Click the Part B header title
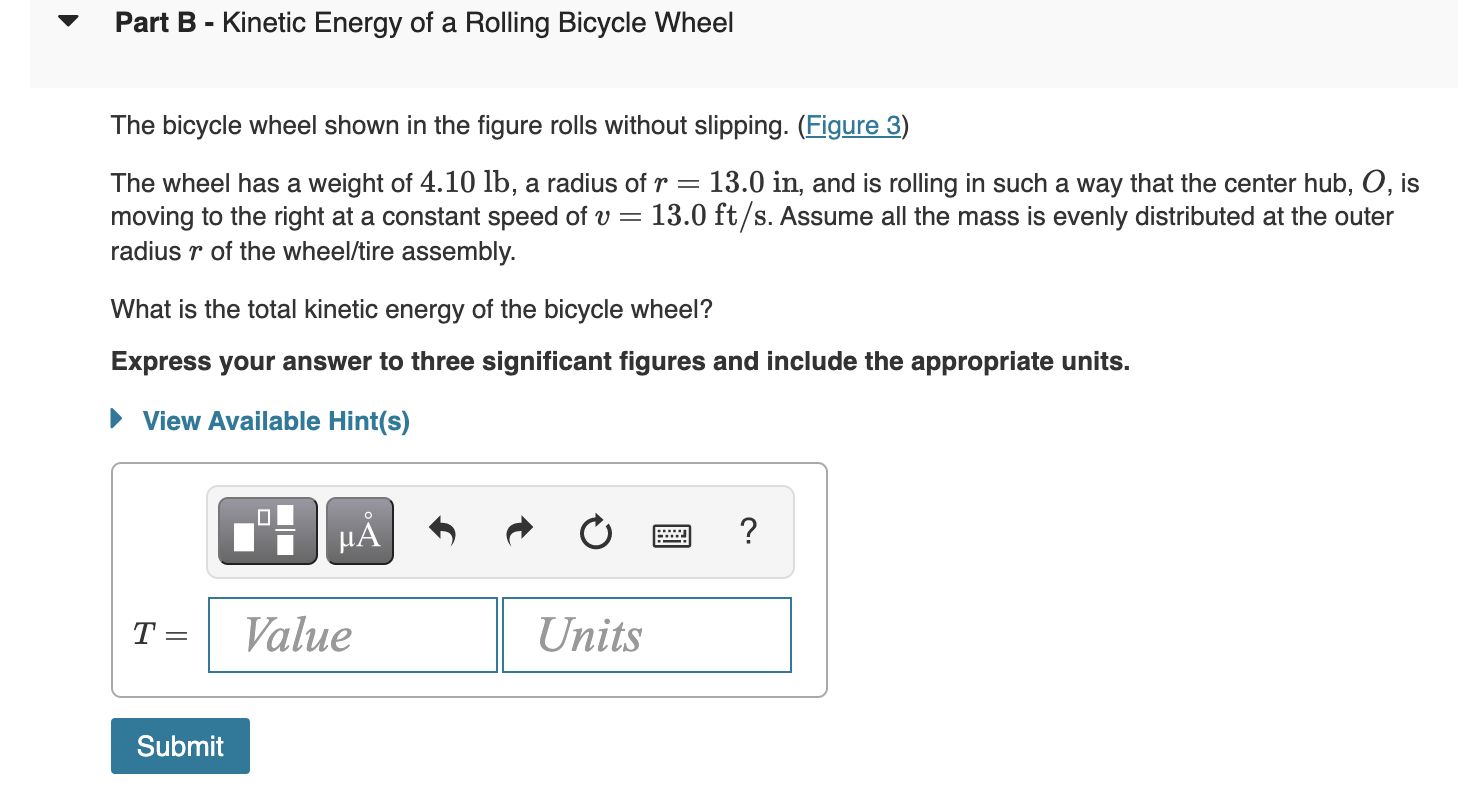Viewport: 1464px width, 808px height. [x=154, y=22]
